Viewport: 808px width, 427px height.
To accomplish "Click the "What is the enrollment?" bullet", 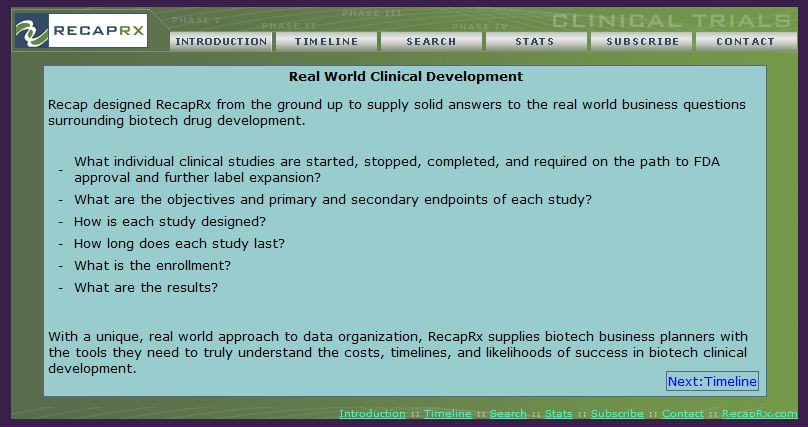I will [153, 266].
